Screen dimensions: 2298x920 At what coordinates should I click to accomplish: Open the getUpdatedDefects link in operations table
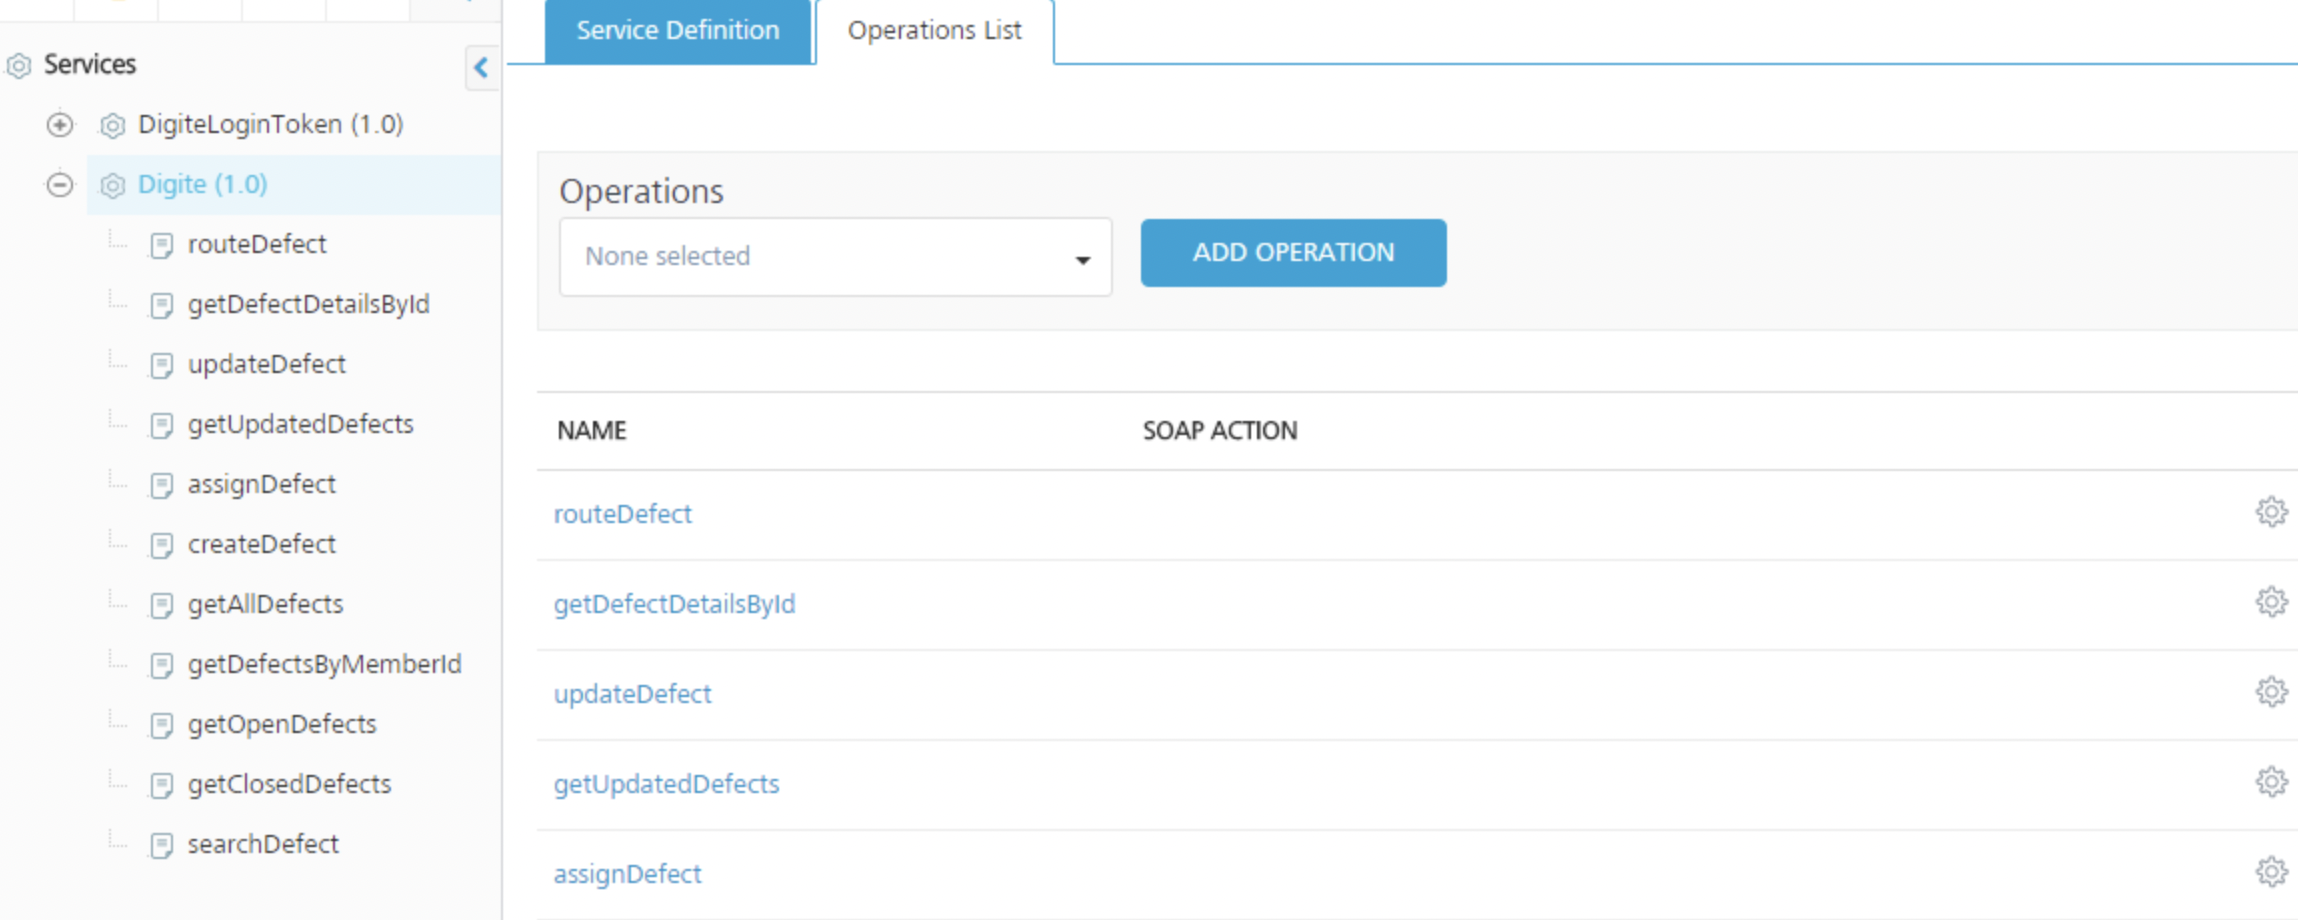coord(666,784)
